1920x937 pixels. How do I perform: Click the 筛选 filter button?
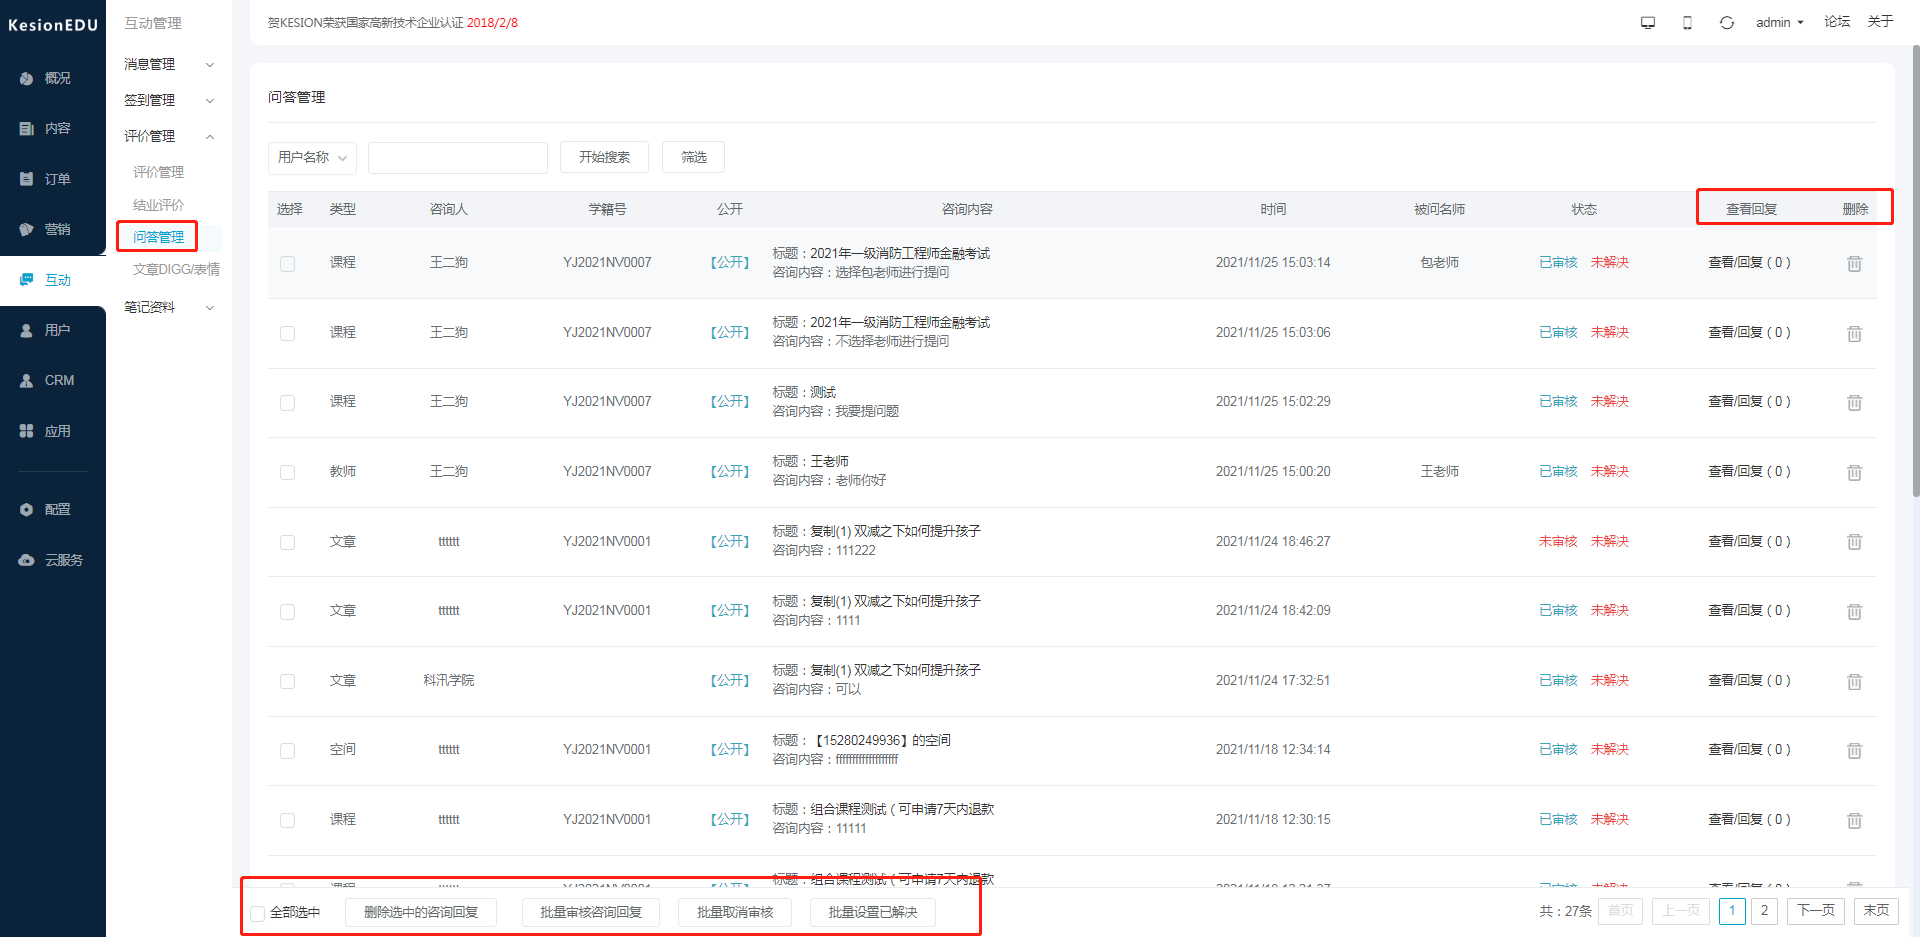693,157
